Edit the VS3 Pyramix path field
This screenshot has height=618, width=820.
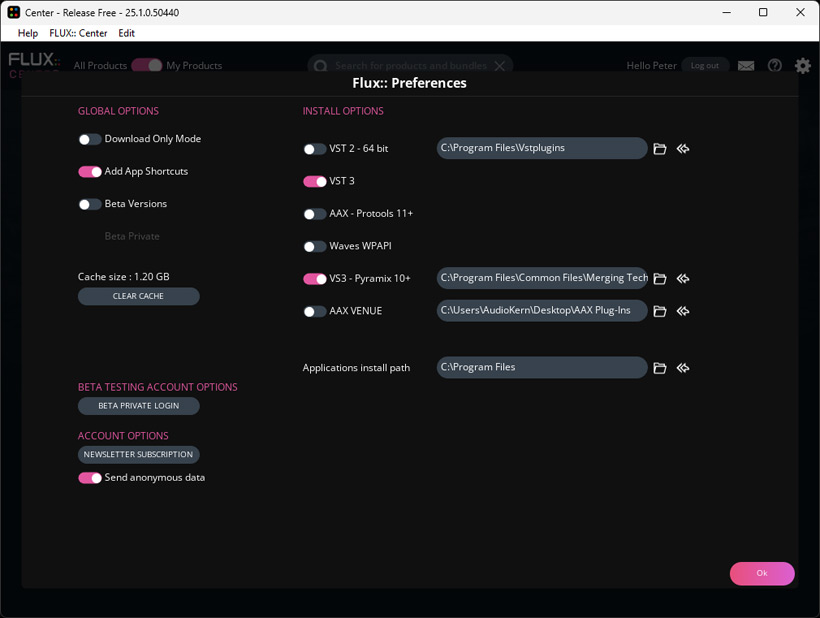[x=542, y=278]
